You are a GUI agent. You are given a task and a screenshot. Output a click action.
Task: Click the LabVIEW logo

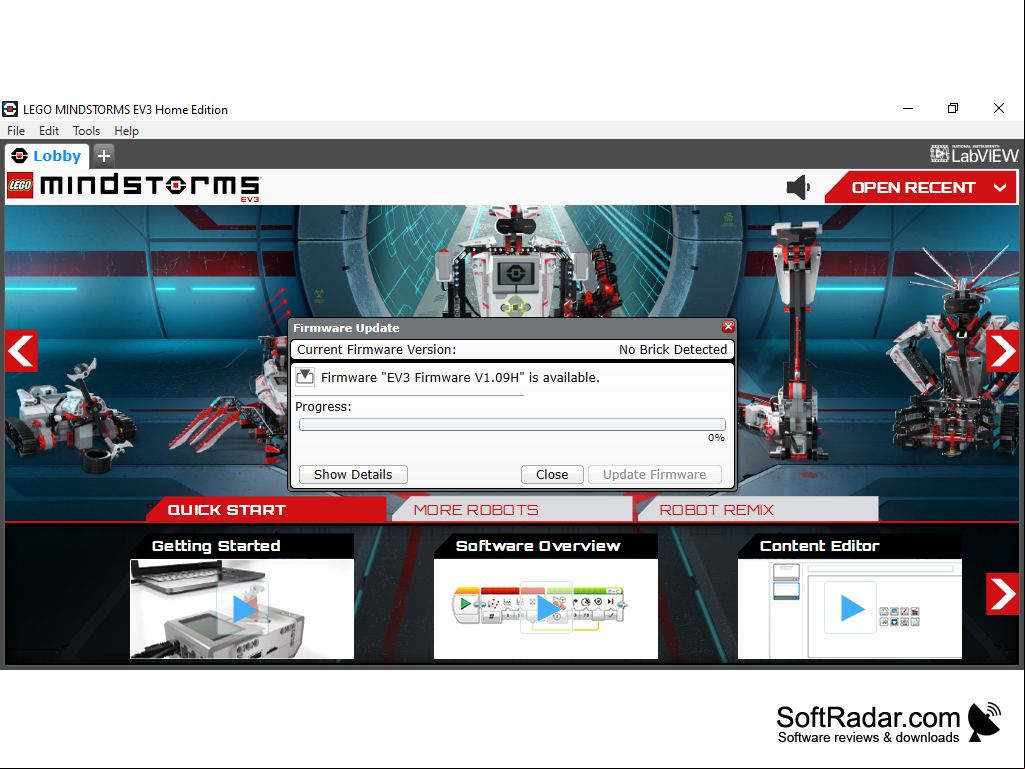[x=974, y=154]
